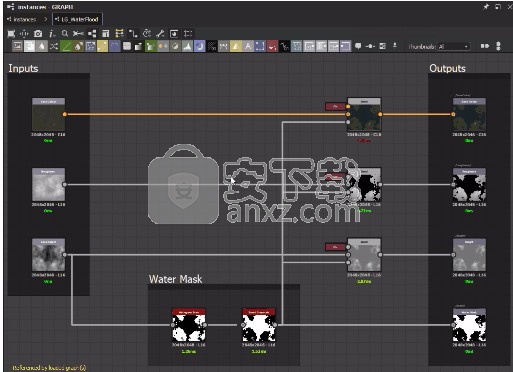
Task: Click the yellow gradient arrow node icon
Action: tap(102, 46)
